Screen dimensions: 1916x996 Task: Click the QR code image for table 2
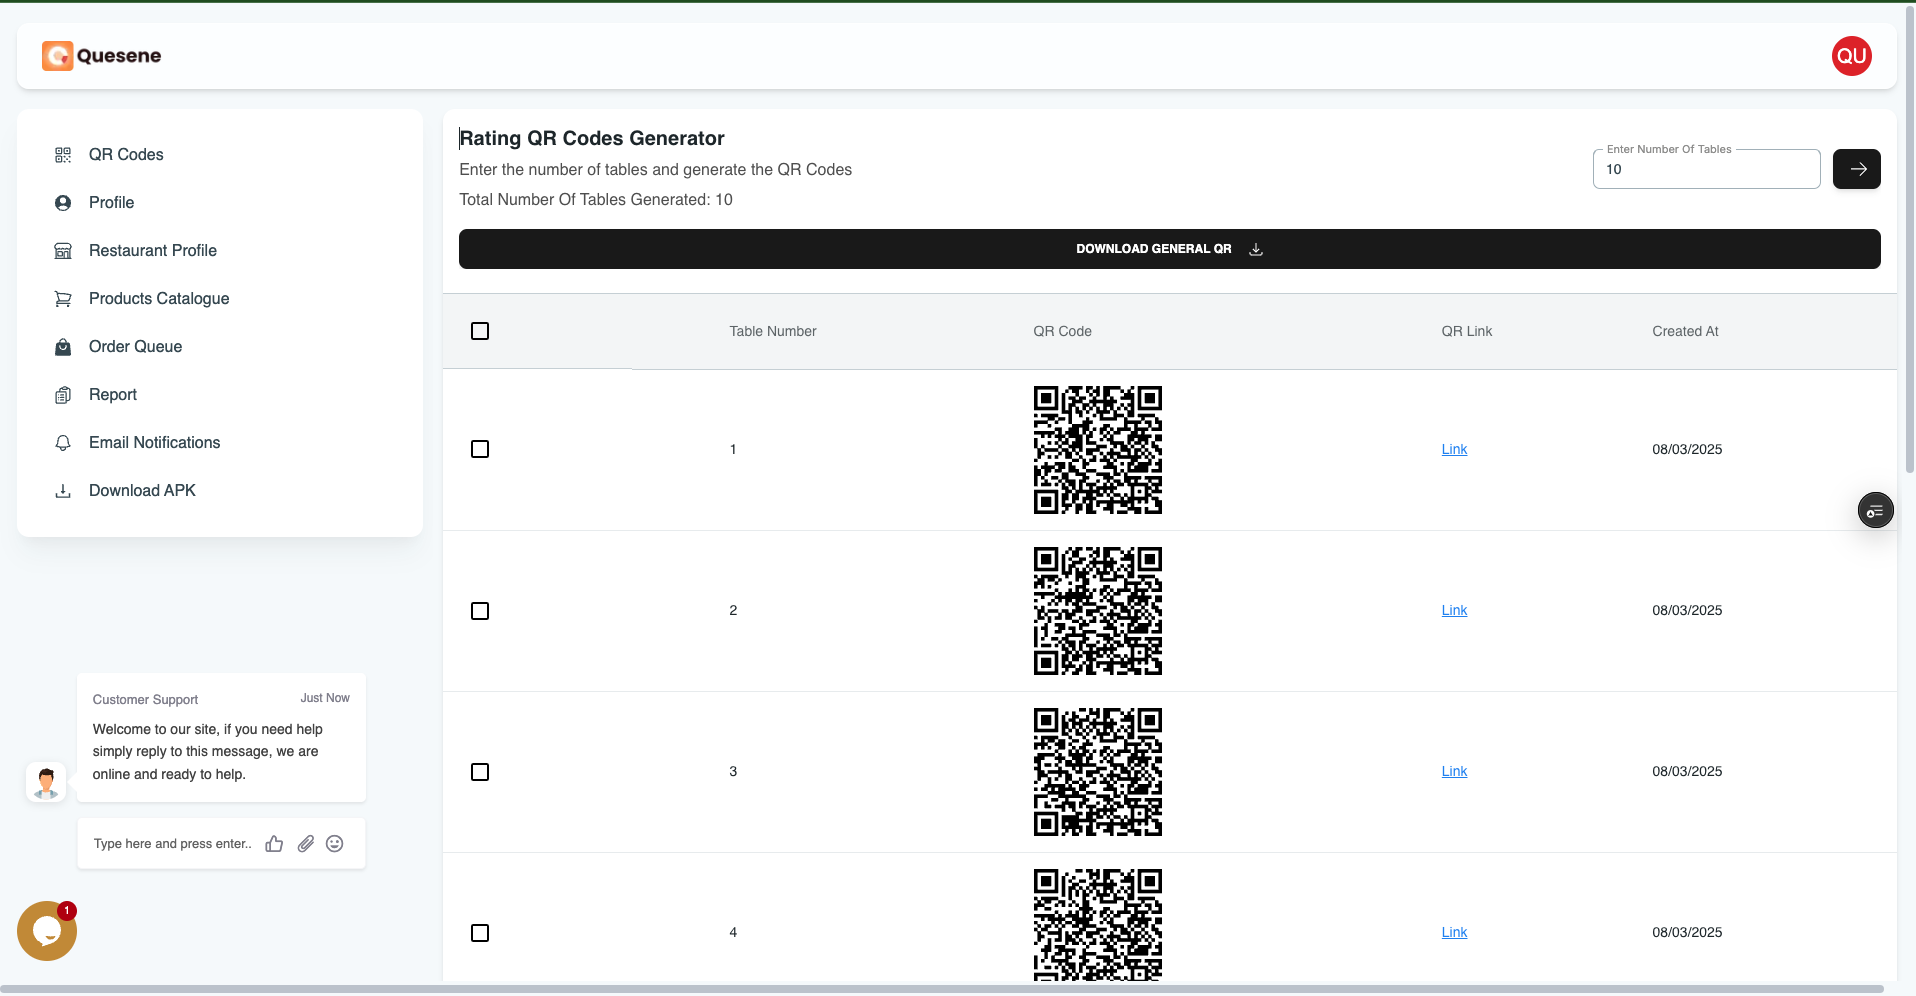(x=1097, y=611)
